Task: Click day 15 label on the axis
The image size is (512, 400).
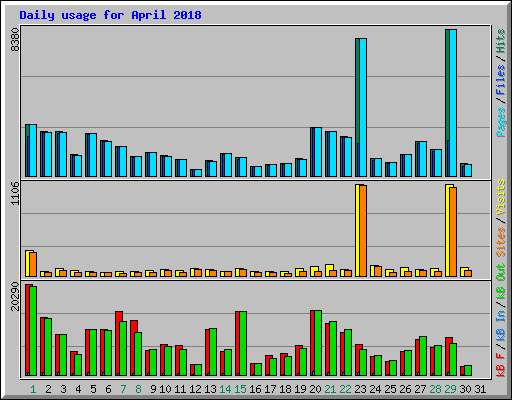Action: click(x=240, y=389)
